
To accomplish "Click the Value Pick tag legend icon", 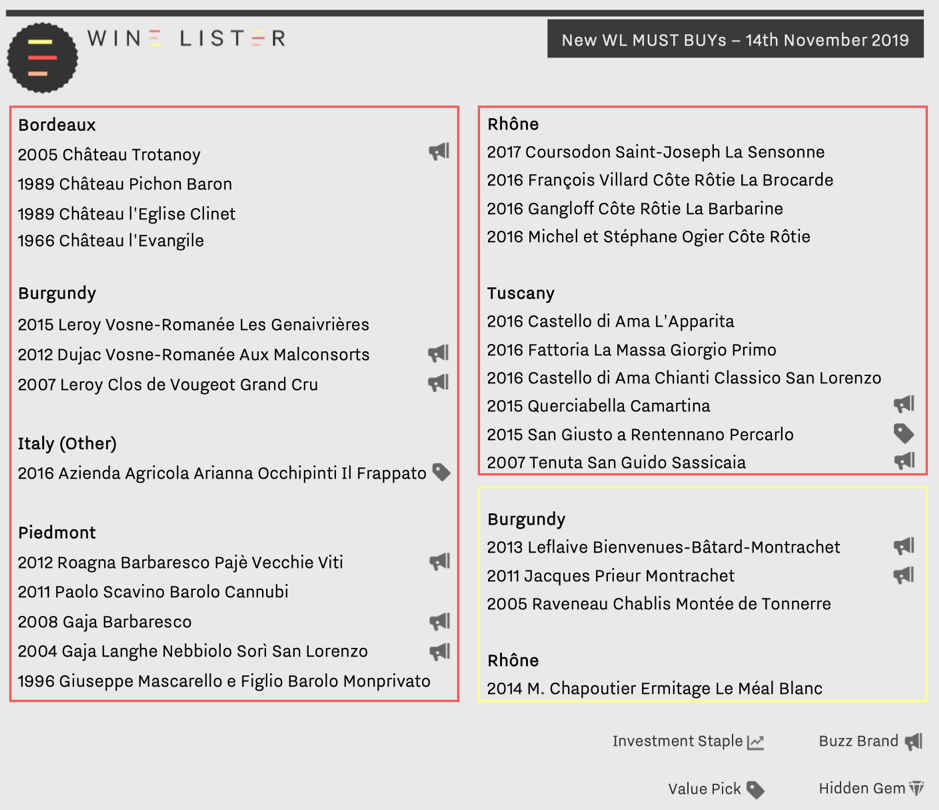I will click(x=756, y=790).
